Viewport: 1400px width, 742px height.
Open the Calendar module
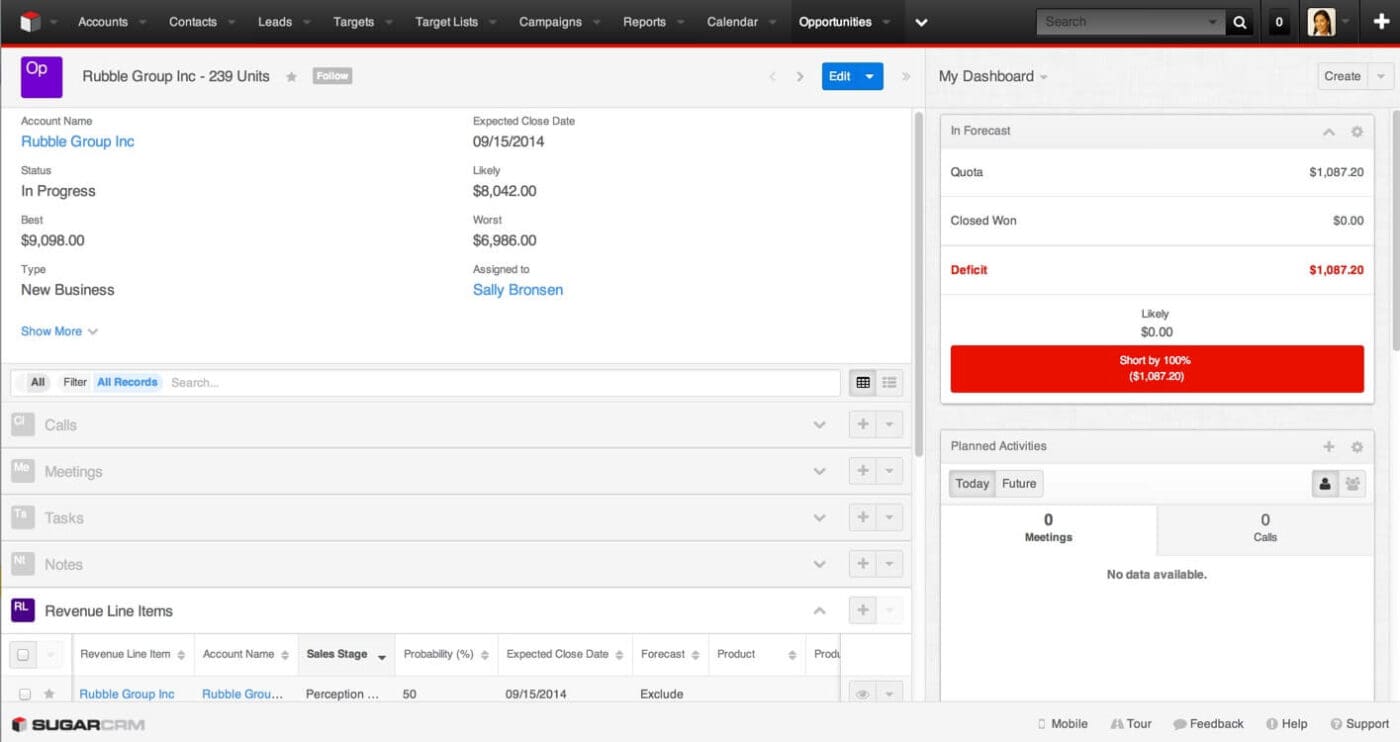coord(732,22)
